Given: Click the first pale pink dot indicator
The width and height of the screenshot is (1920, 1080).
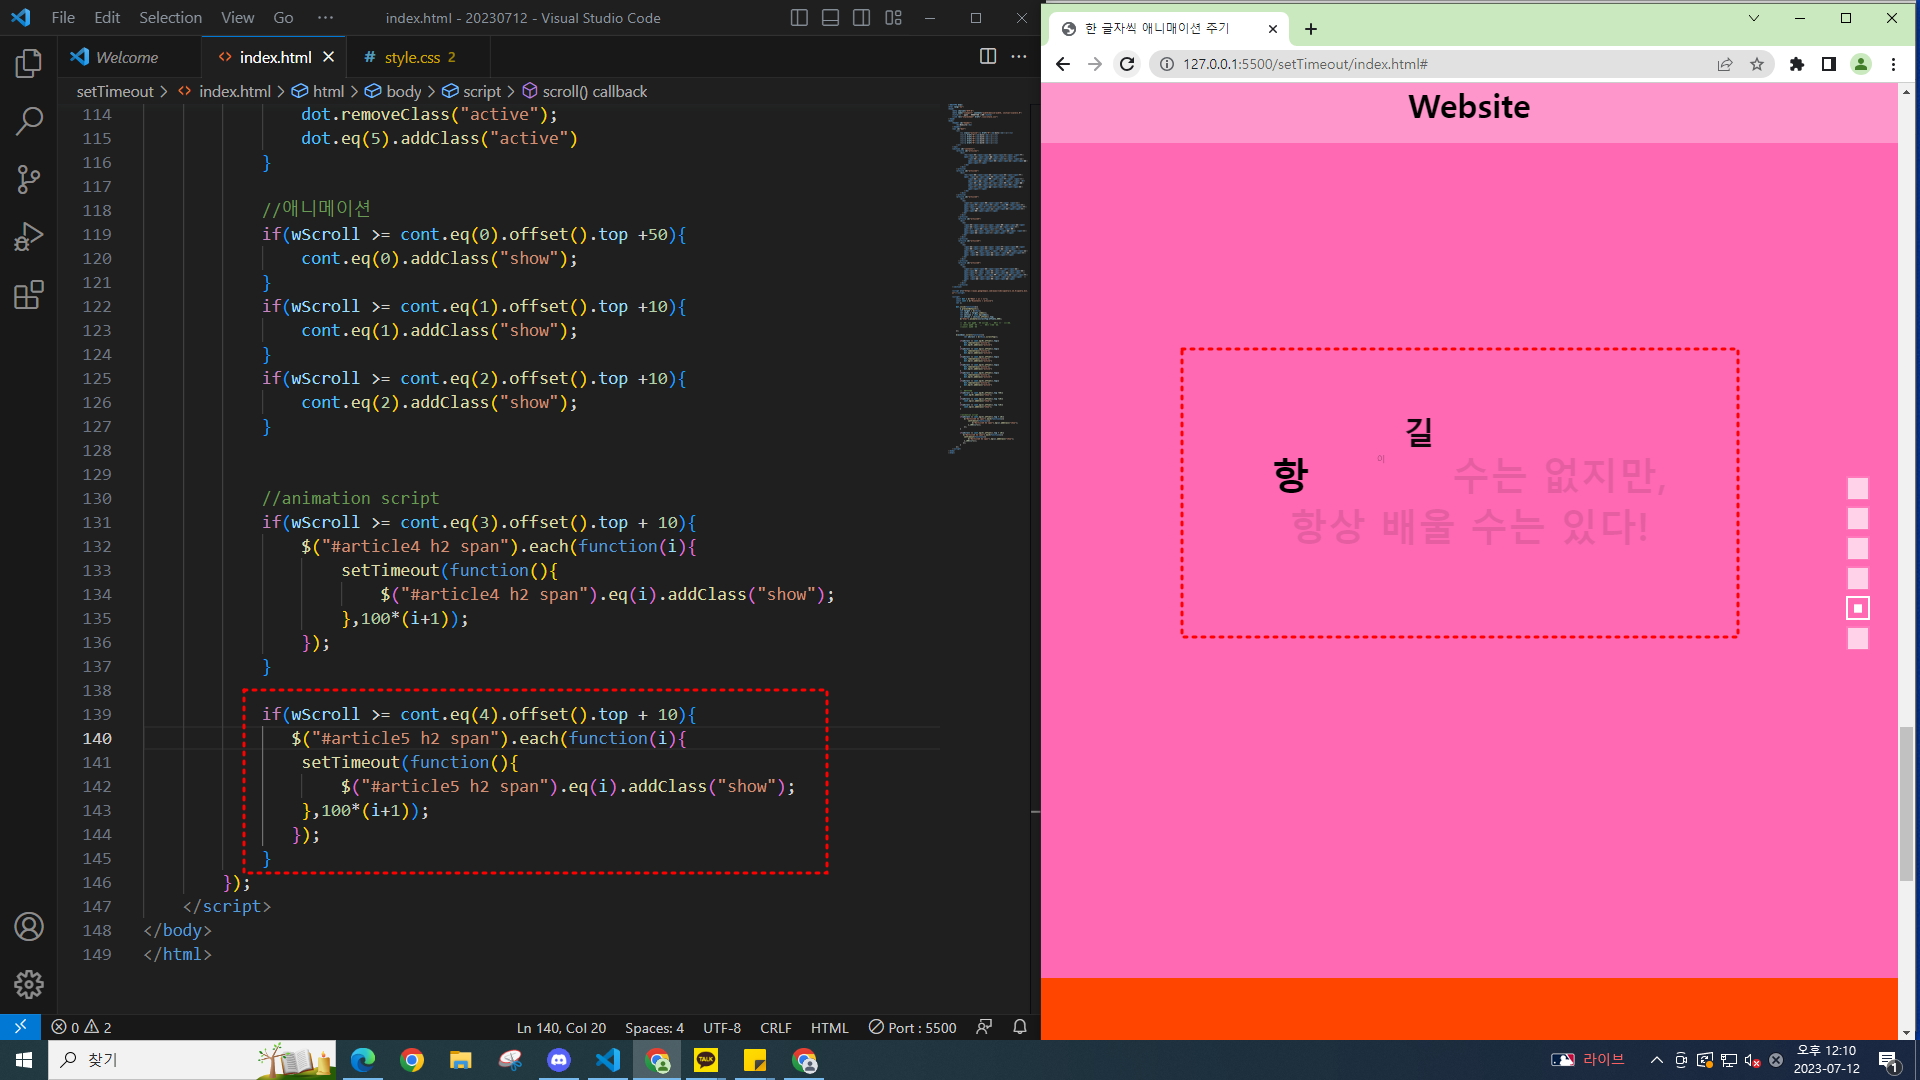Looking at the screenshot, I should click(x=1858, y=489).
